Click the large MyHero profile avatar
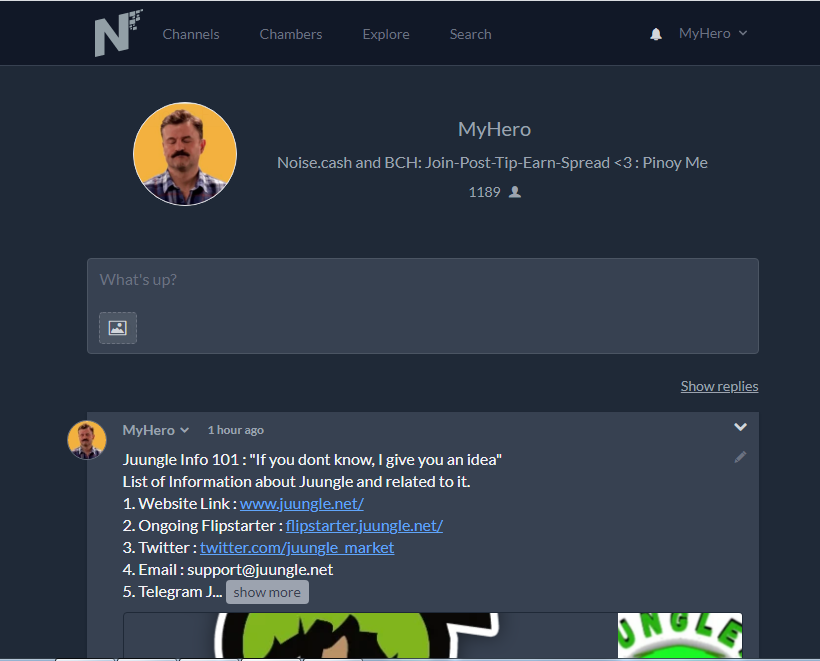The height and width of the screenshot is (661, 820). click(185, 154)
